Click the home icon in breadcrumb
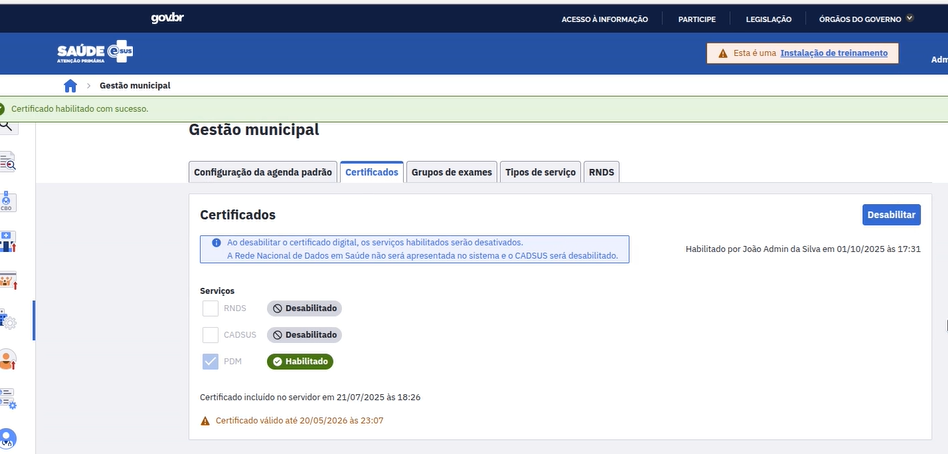 tap(70, 86)
